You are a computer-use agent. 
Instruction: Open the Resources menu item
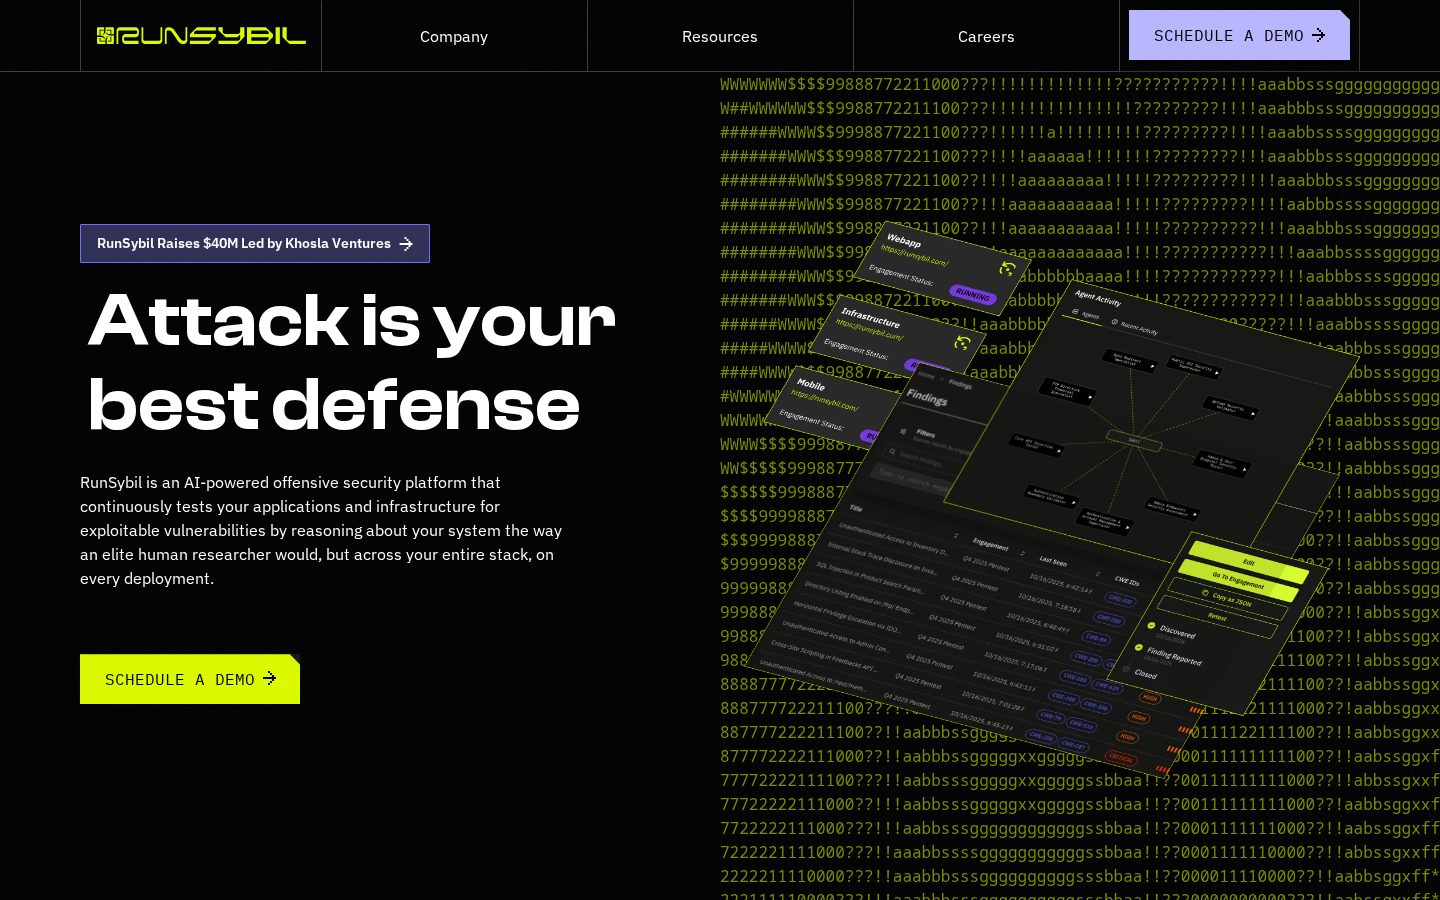(x=720, y=36)
